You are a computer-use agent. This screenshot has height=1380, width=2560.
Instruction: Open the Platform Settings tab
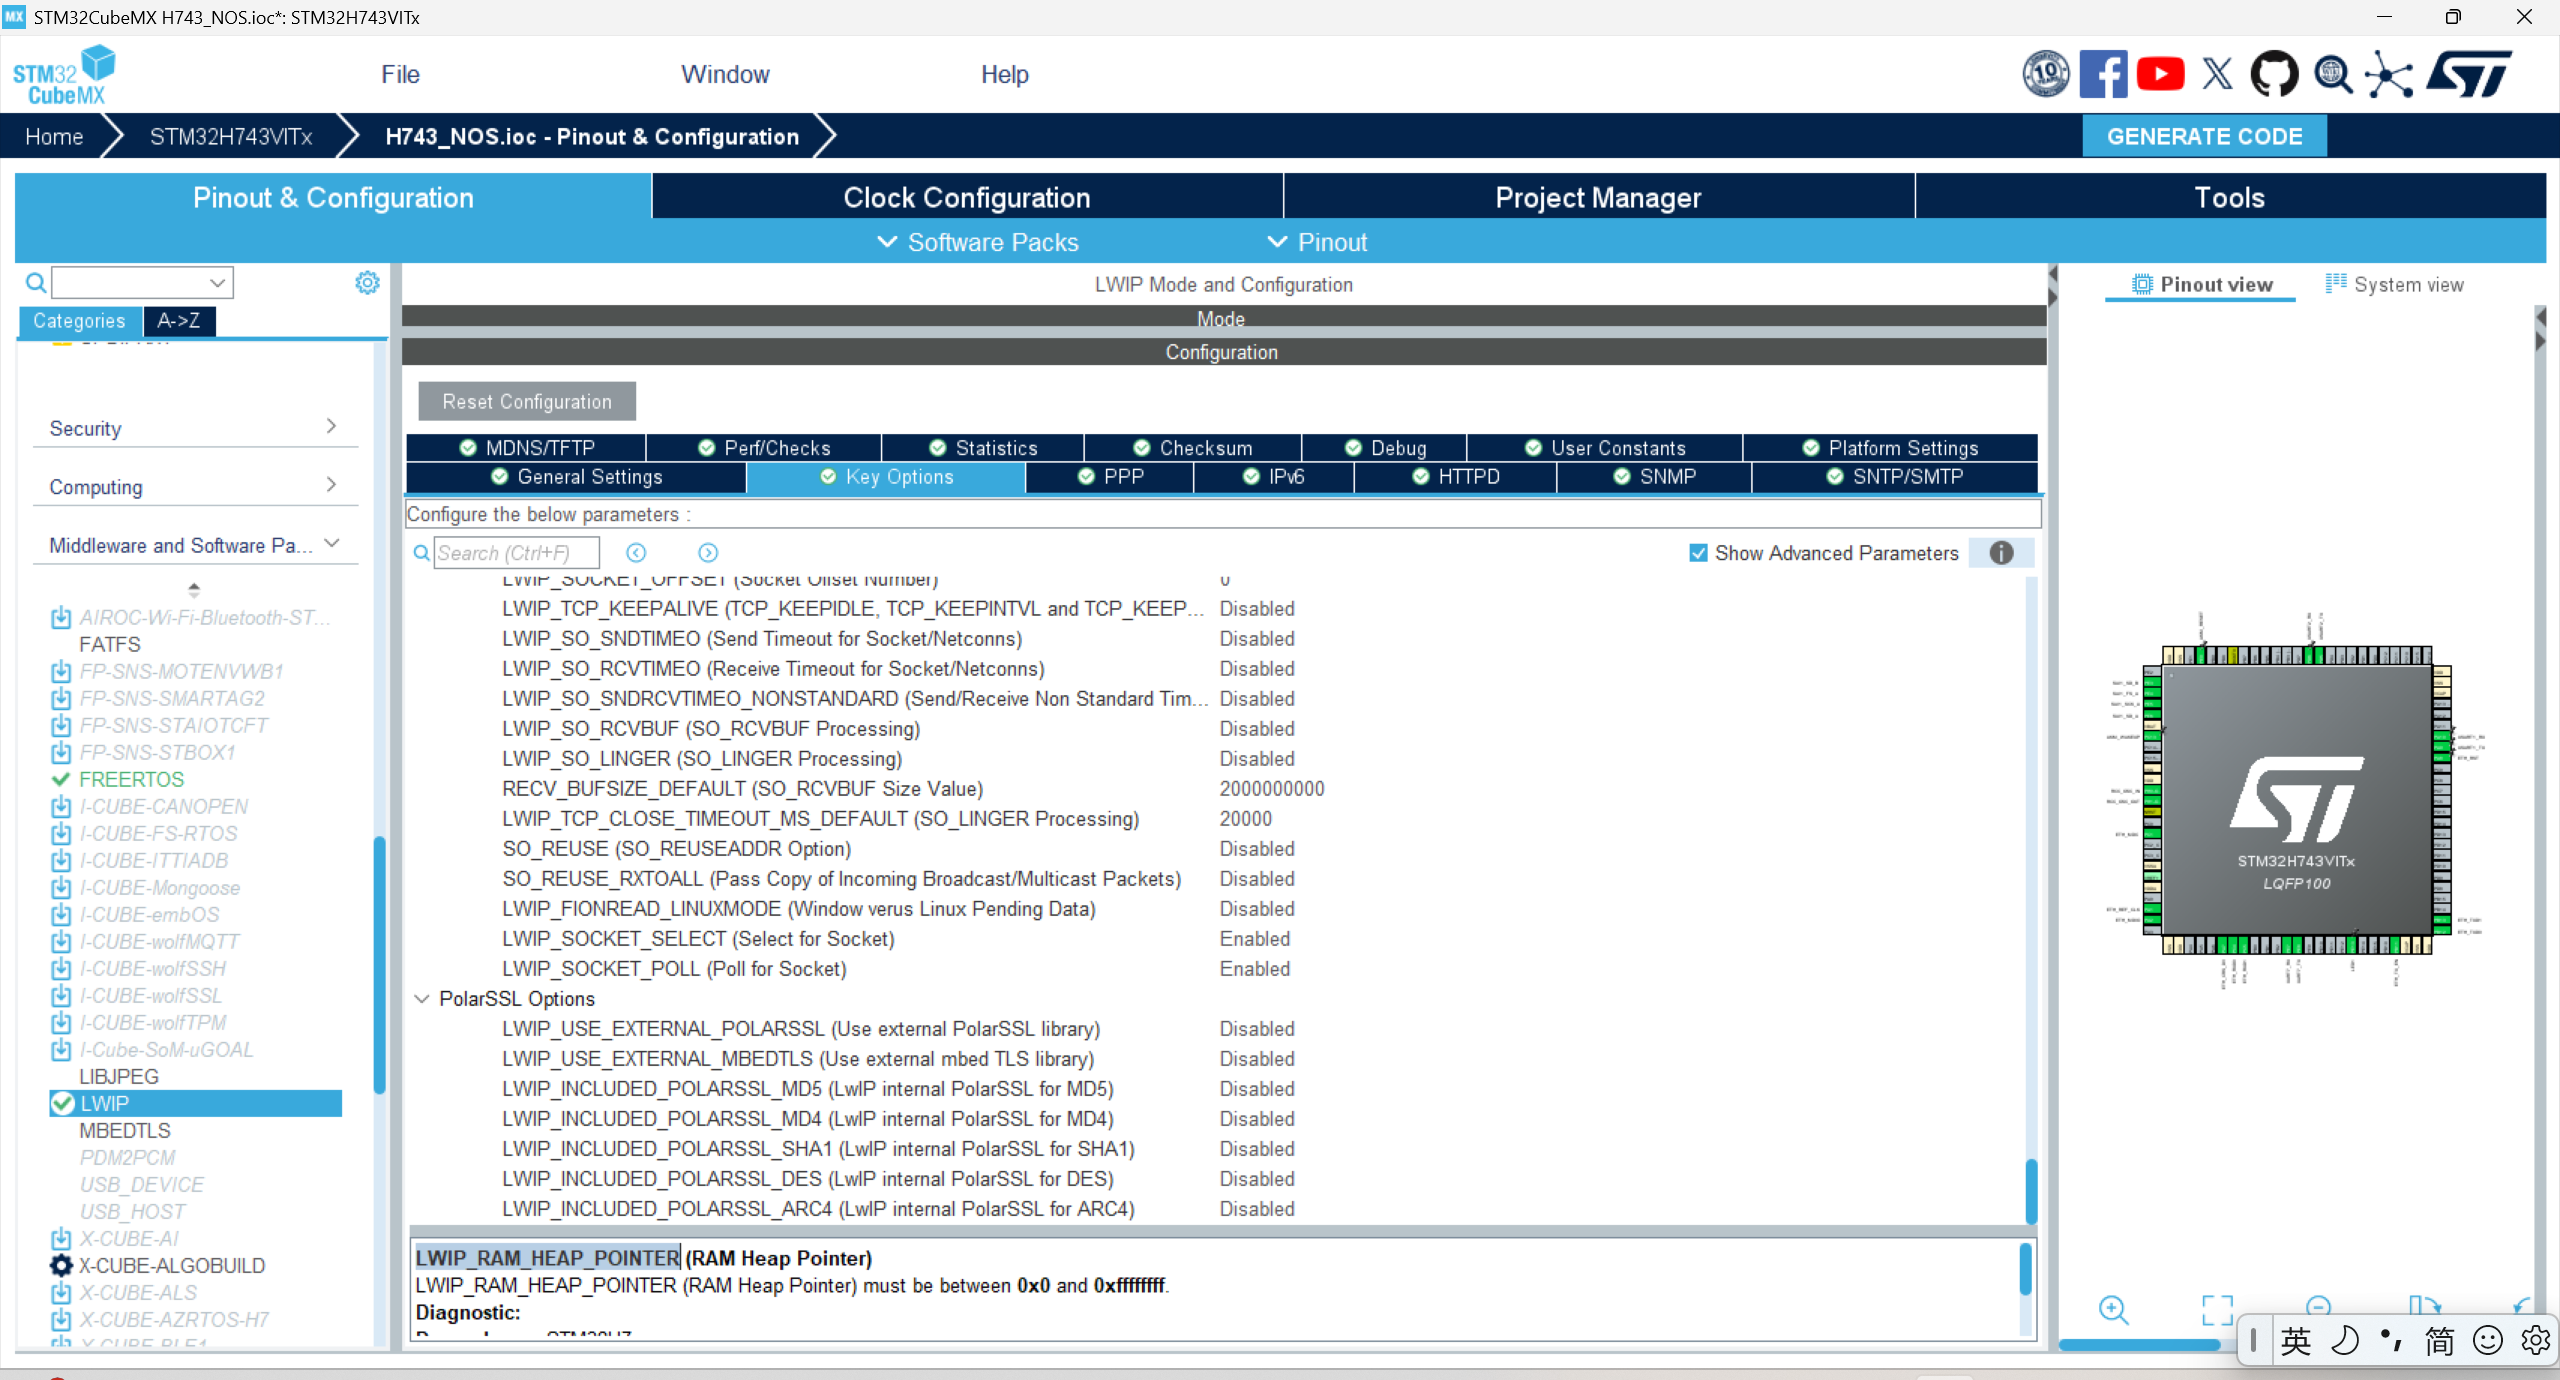coord(1890,448)
